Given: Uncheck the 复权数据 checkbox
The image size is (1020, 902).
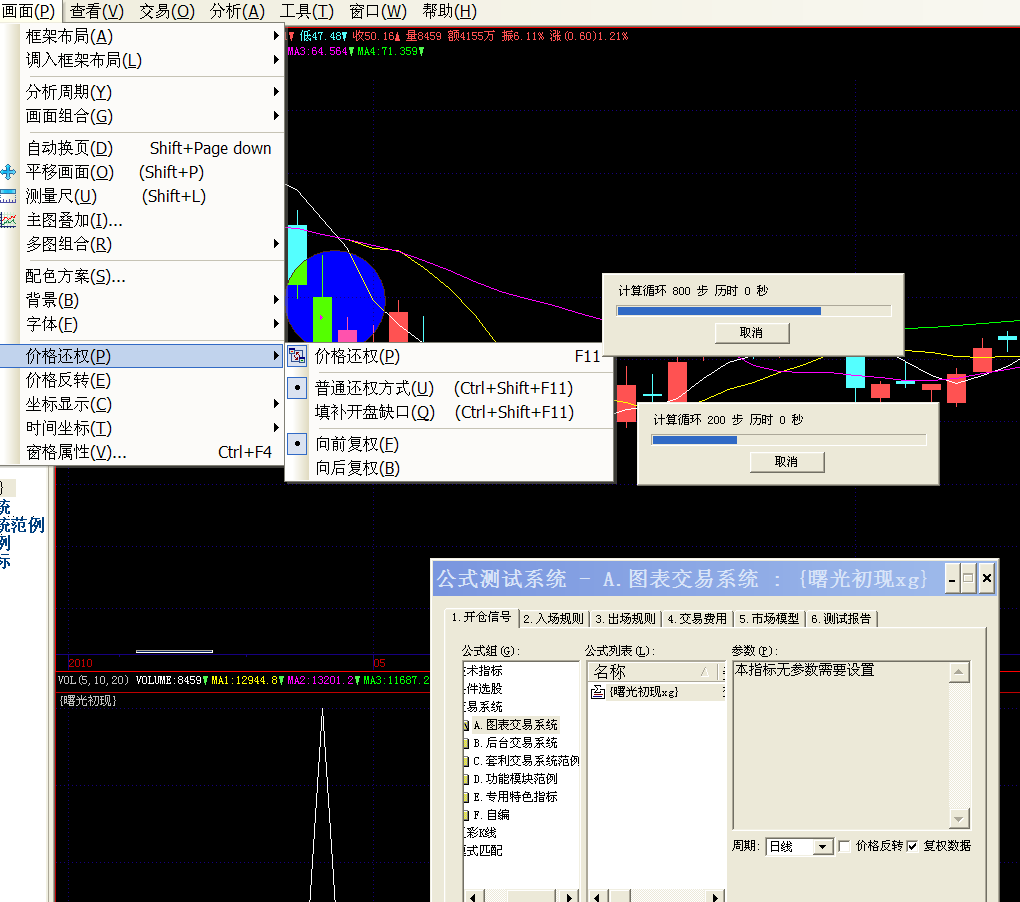Looking at the screenshot, I should [912, 846].
